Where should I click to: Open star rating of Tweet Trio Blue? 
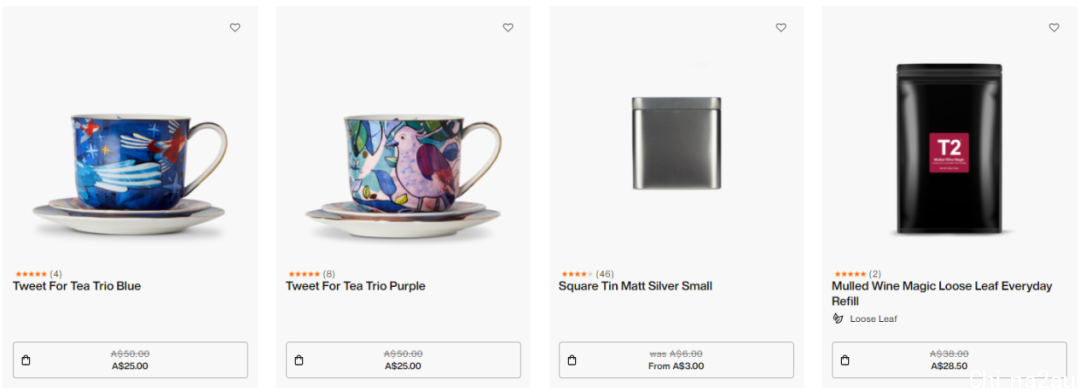pos(31,274)
